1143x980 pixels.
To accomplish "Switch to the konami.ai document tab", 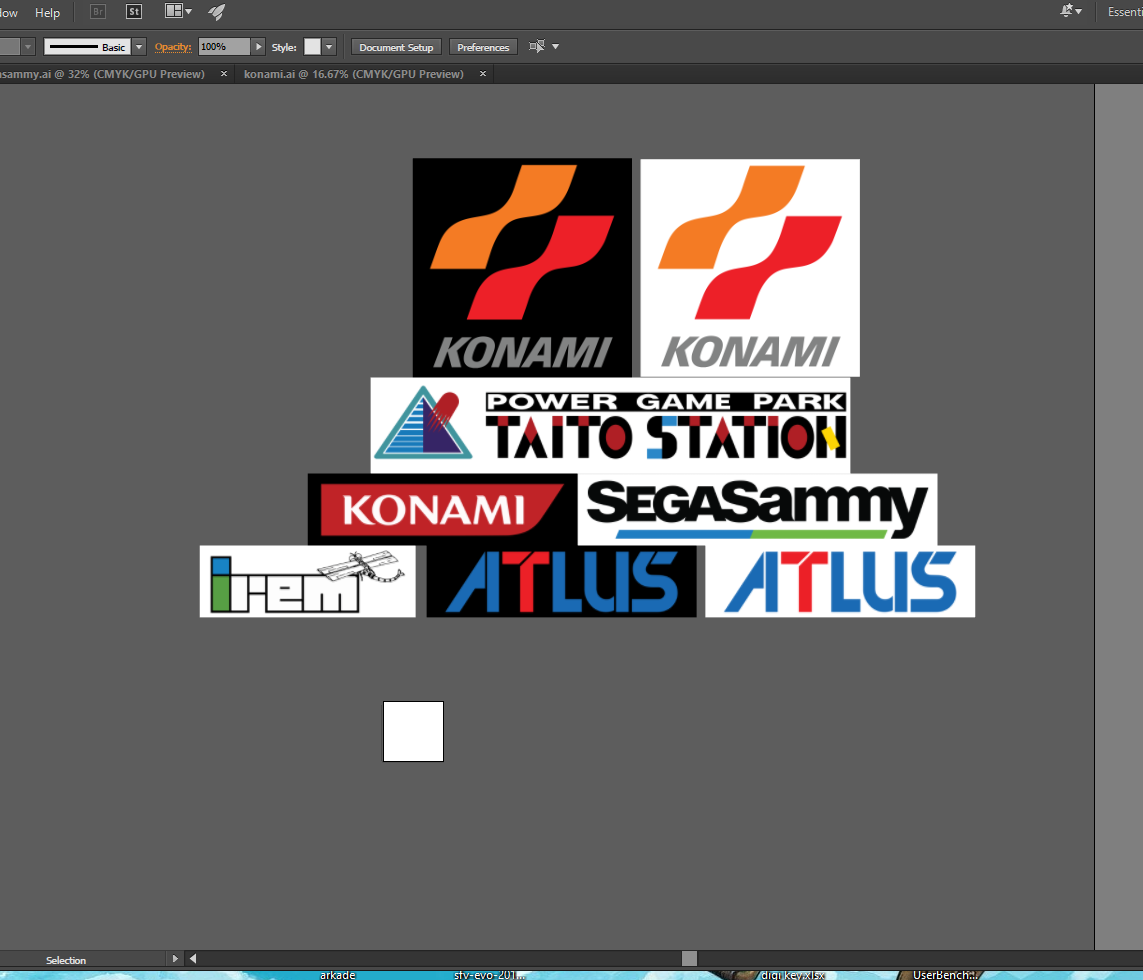I will [x=354, y=74].
